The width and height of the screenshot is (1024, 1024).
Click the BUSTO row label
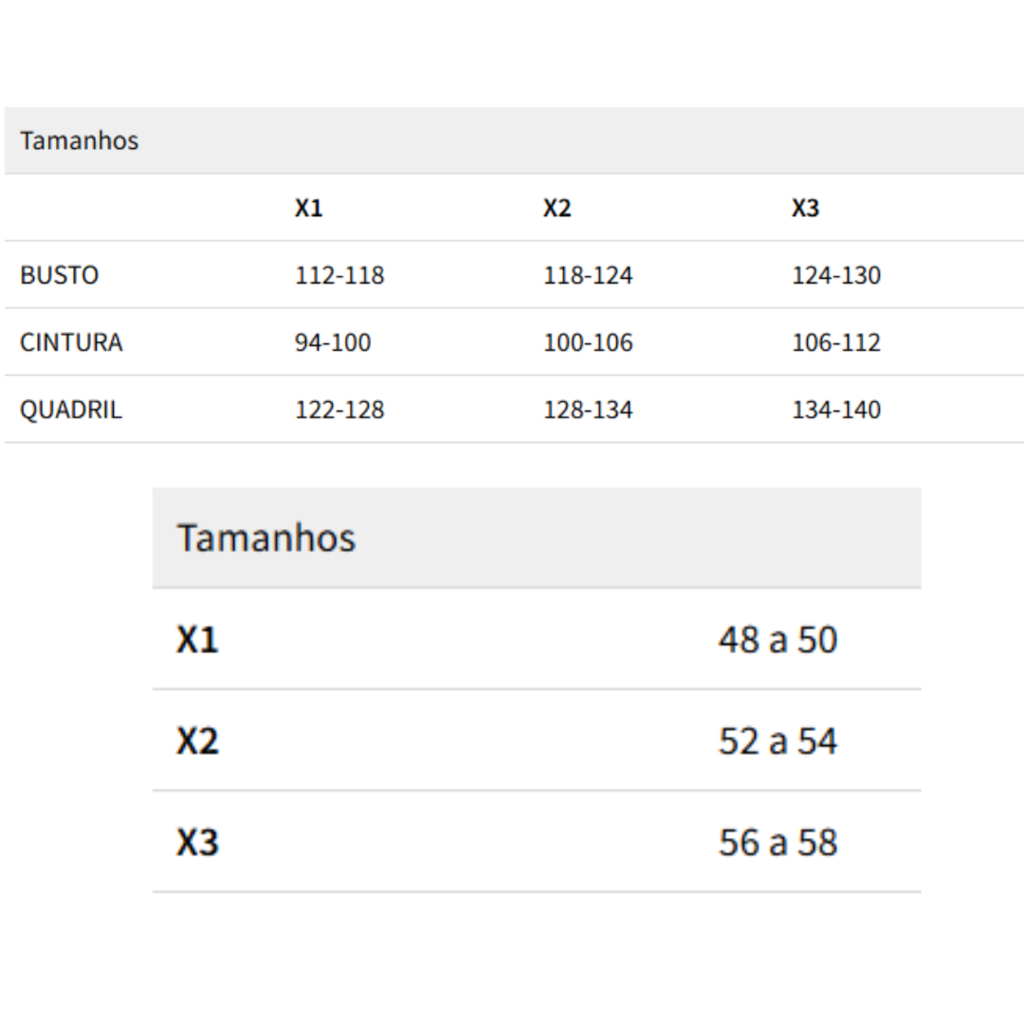point(59,275)
